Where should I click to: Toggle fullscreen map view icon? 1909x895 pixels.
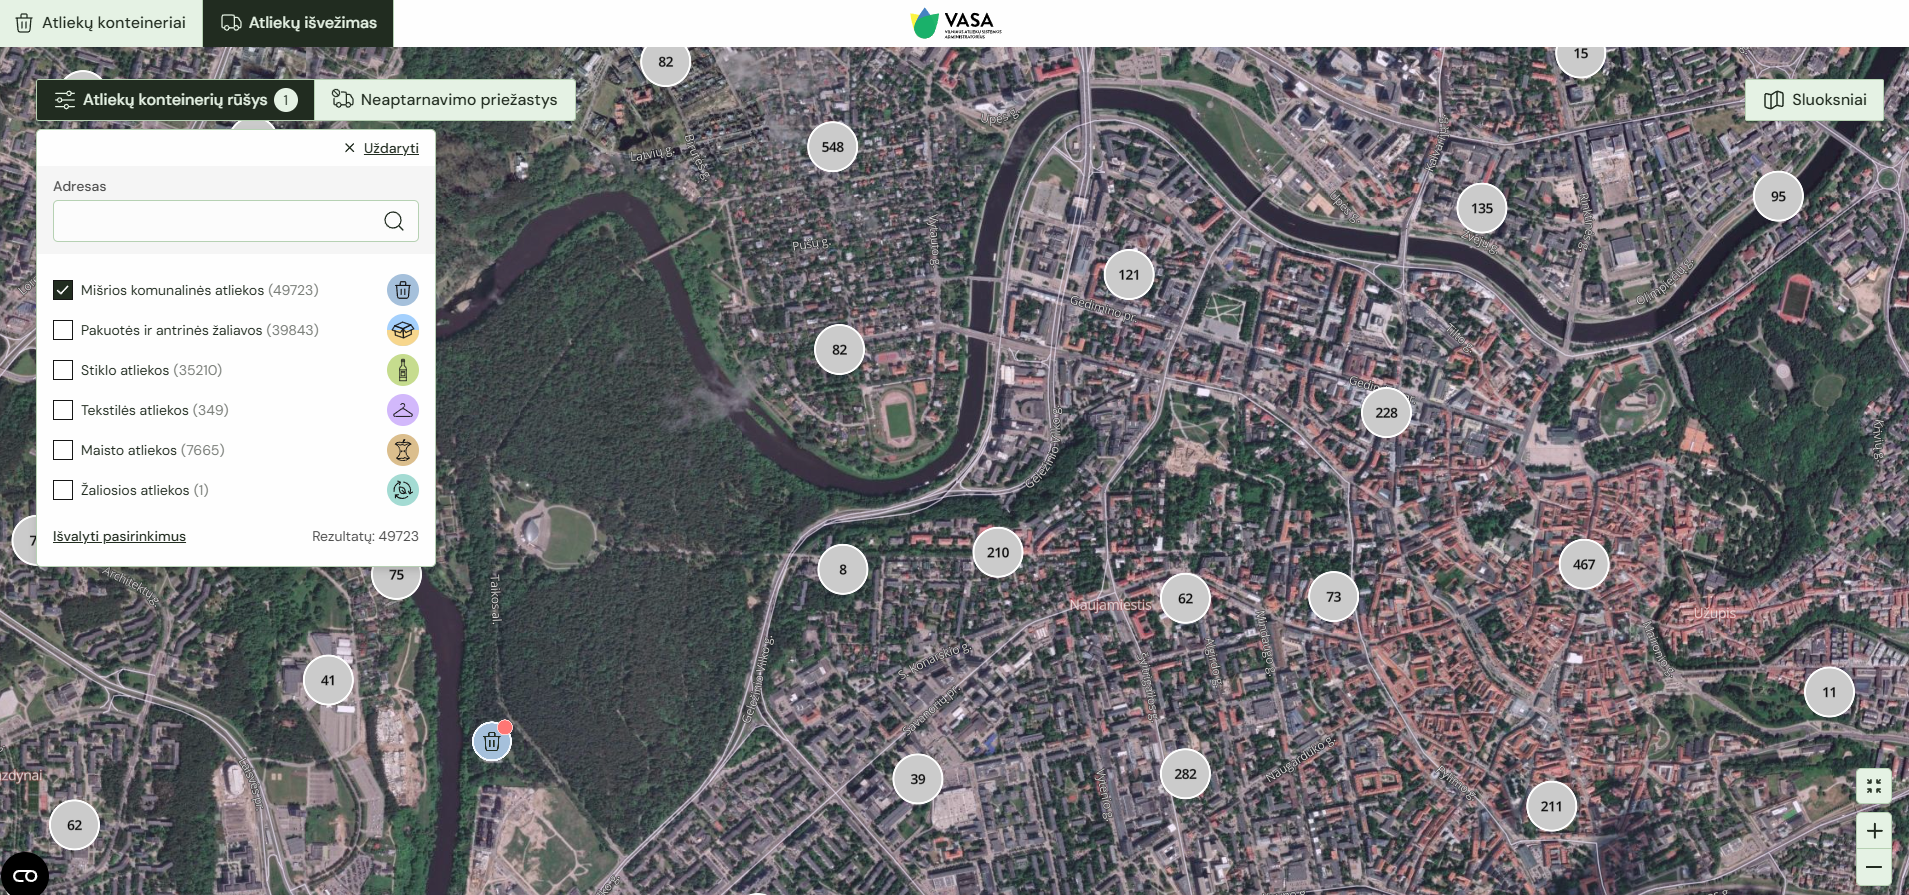tap(1873, 786)
